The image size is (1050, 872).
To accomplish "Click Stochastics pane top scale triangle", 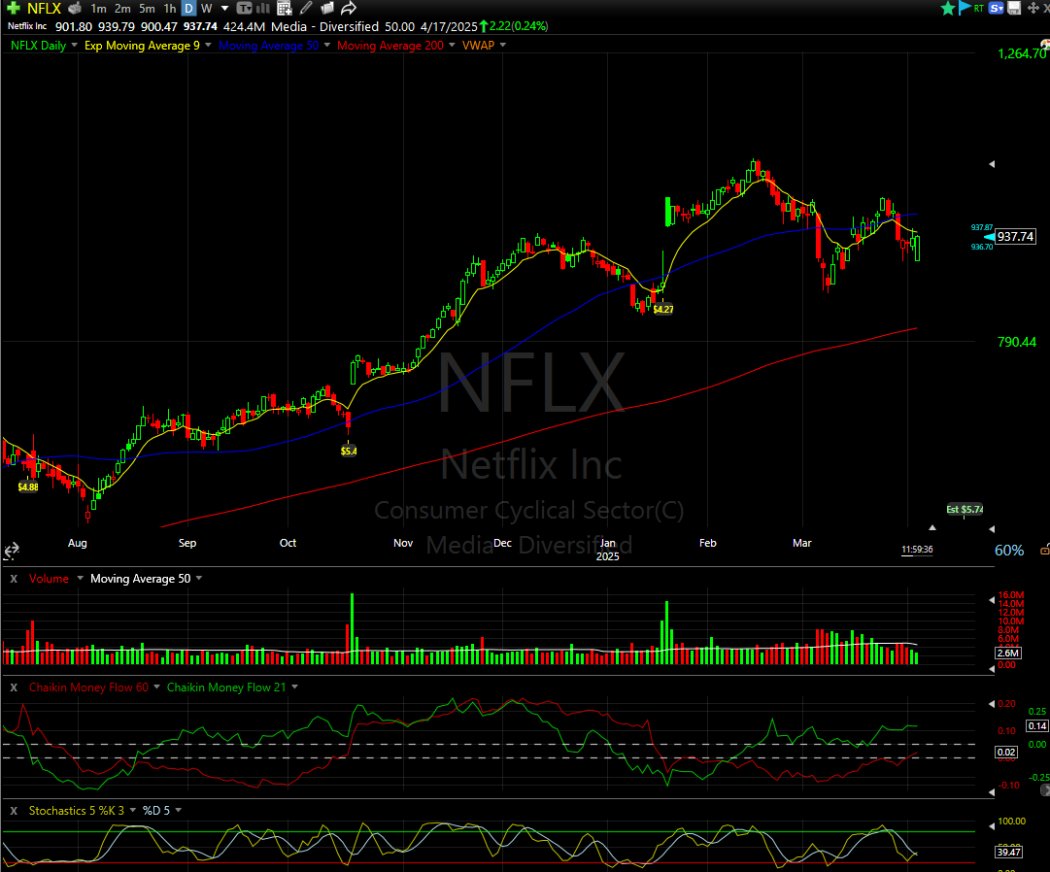I will point(992,824).
